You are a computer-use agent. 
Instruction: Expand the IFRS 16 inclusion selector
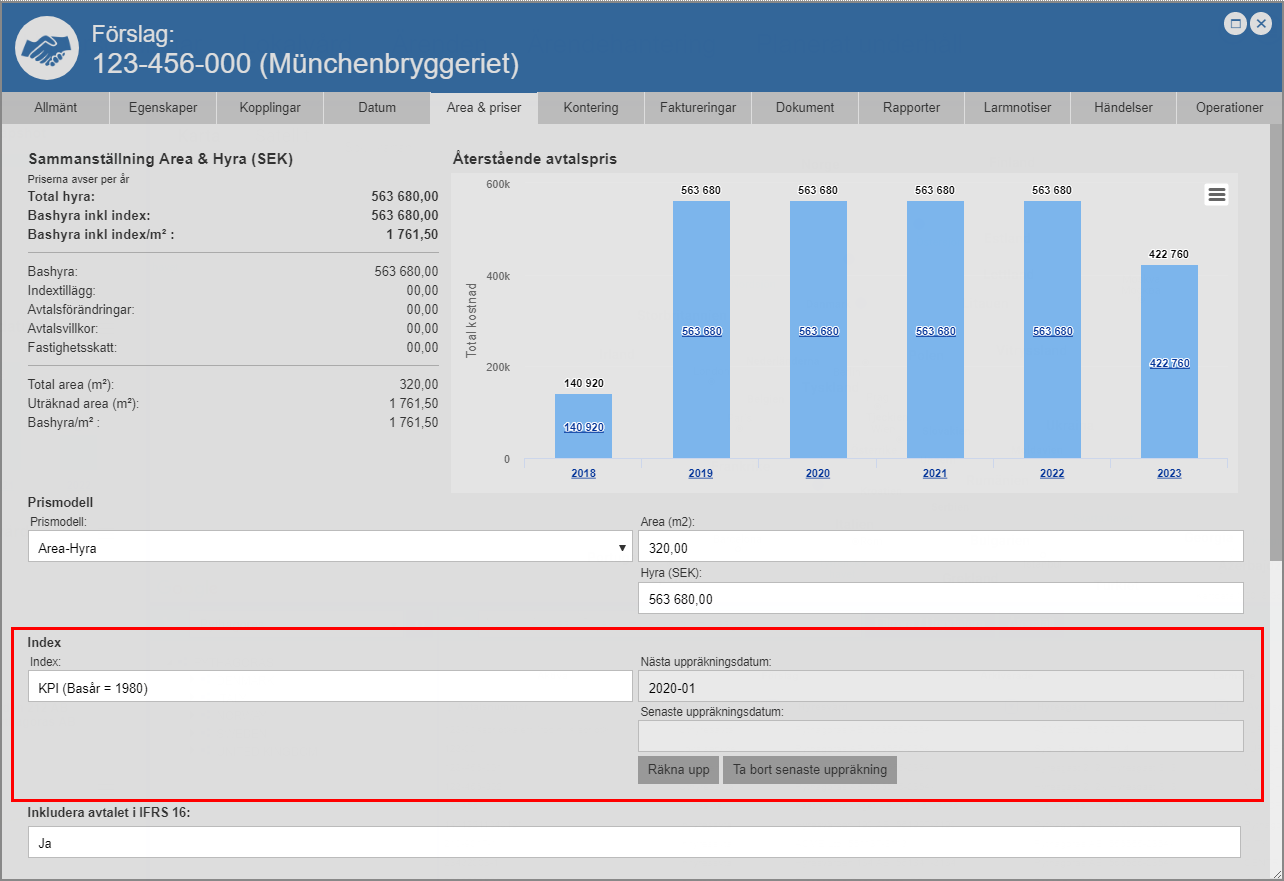pyautogui.click(x=634, y=843)
